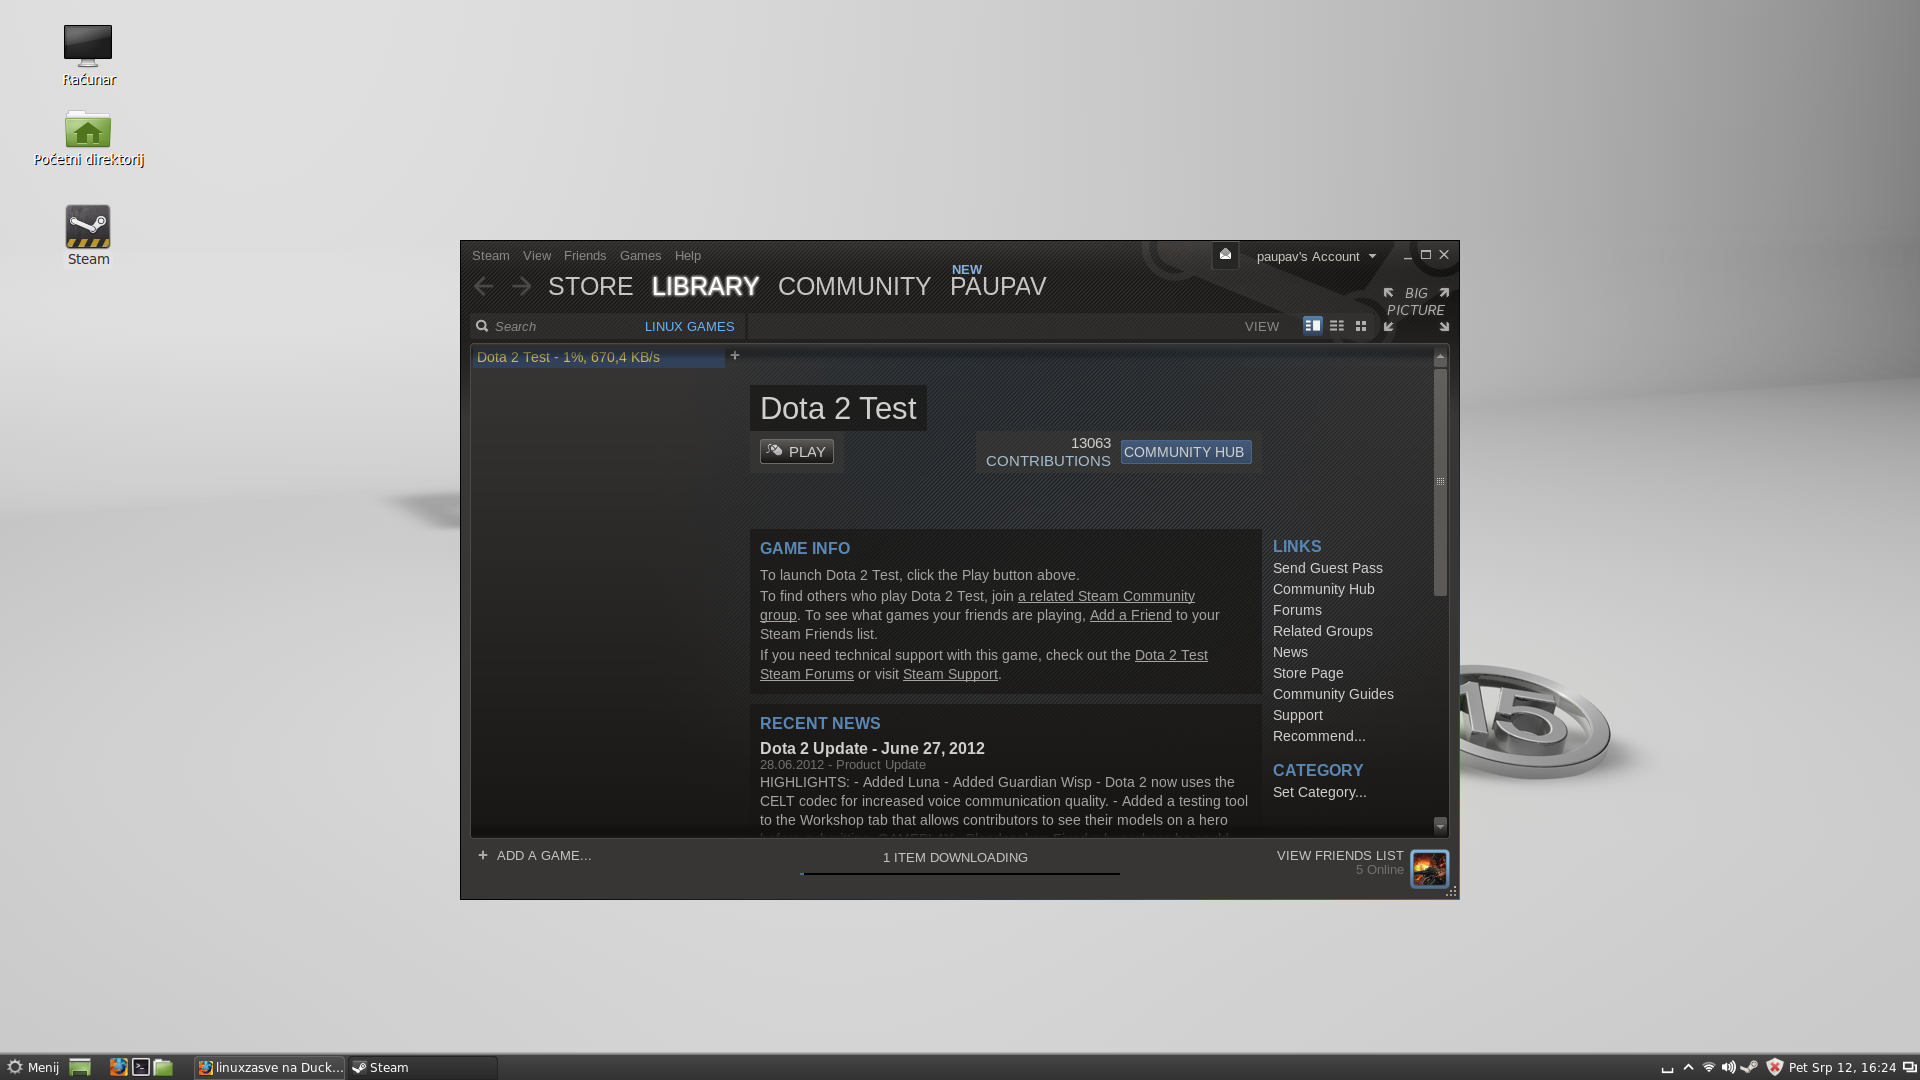The height and width of the screenshot is (1080, 1920).
Task: Click the shield update tray icon
Action: click(x=1775, y=1067)
